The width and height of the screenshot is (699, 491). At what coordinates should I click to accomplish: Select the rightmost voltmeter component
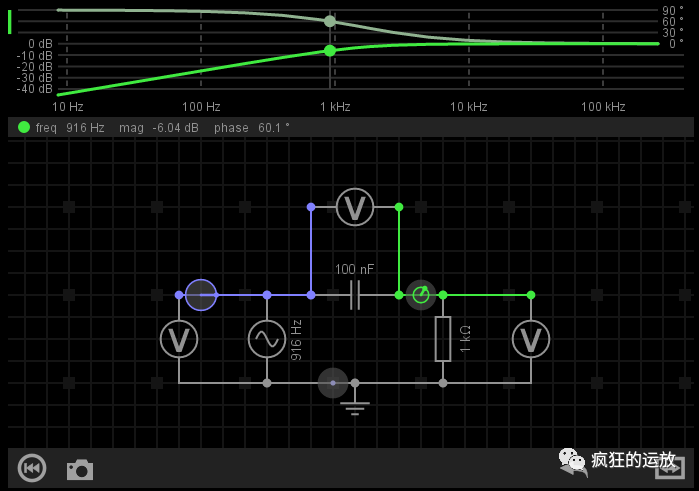[x=530, y=339]
